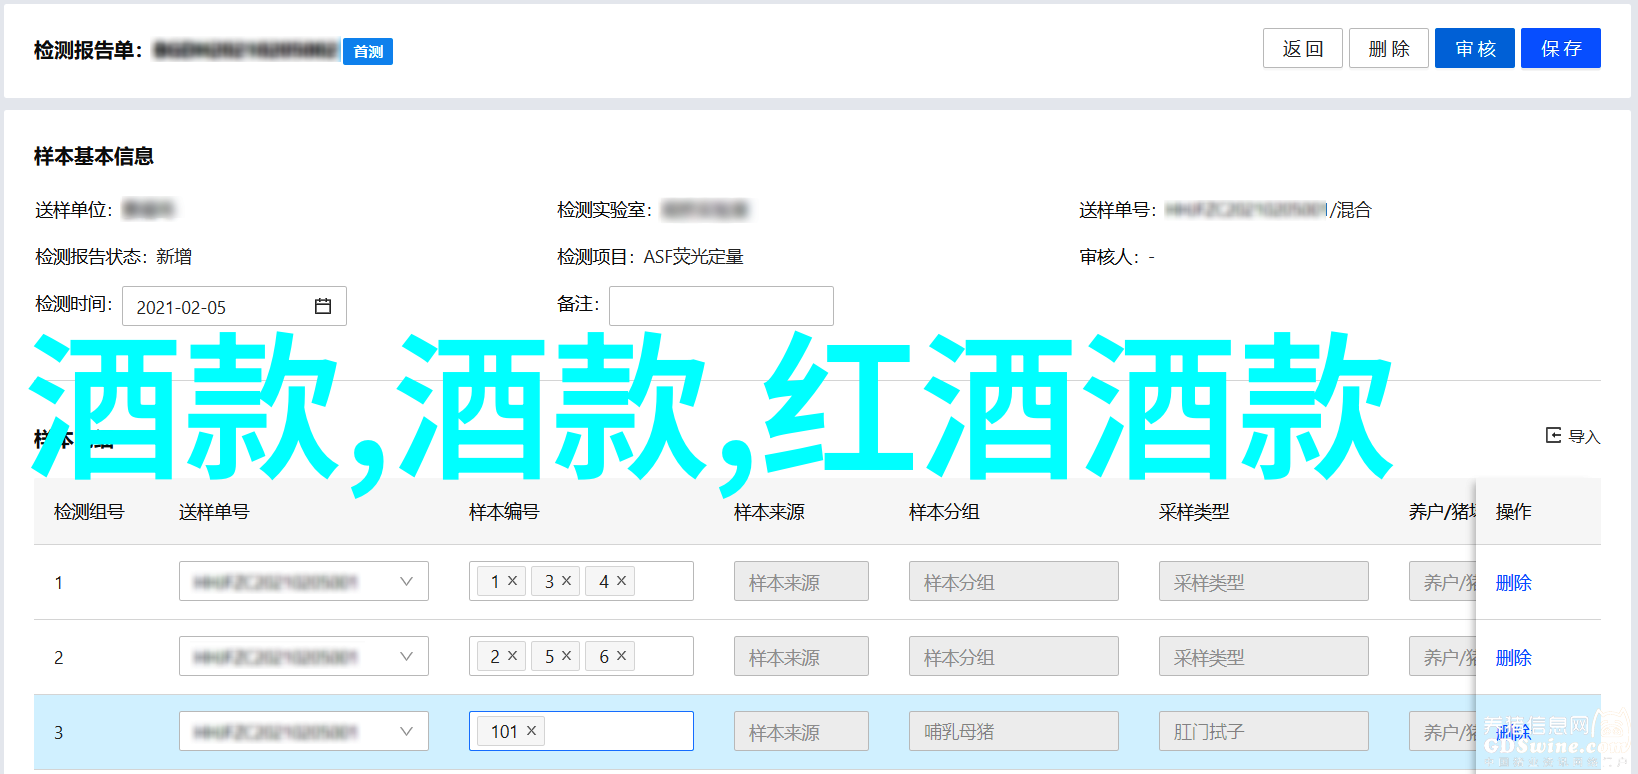This screenshot has width=1638, height=774.
Task: Click 样本来源 field in row 3
Action: pyautogui.click(x=801, y=731)
